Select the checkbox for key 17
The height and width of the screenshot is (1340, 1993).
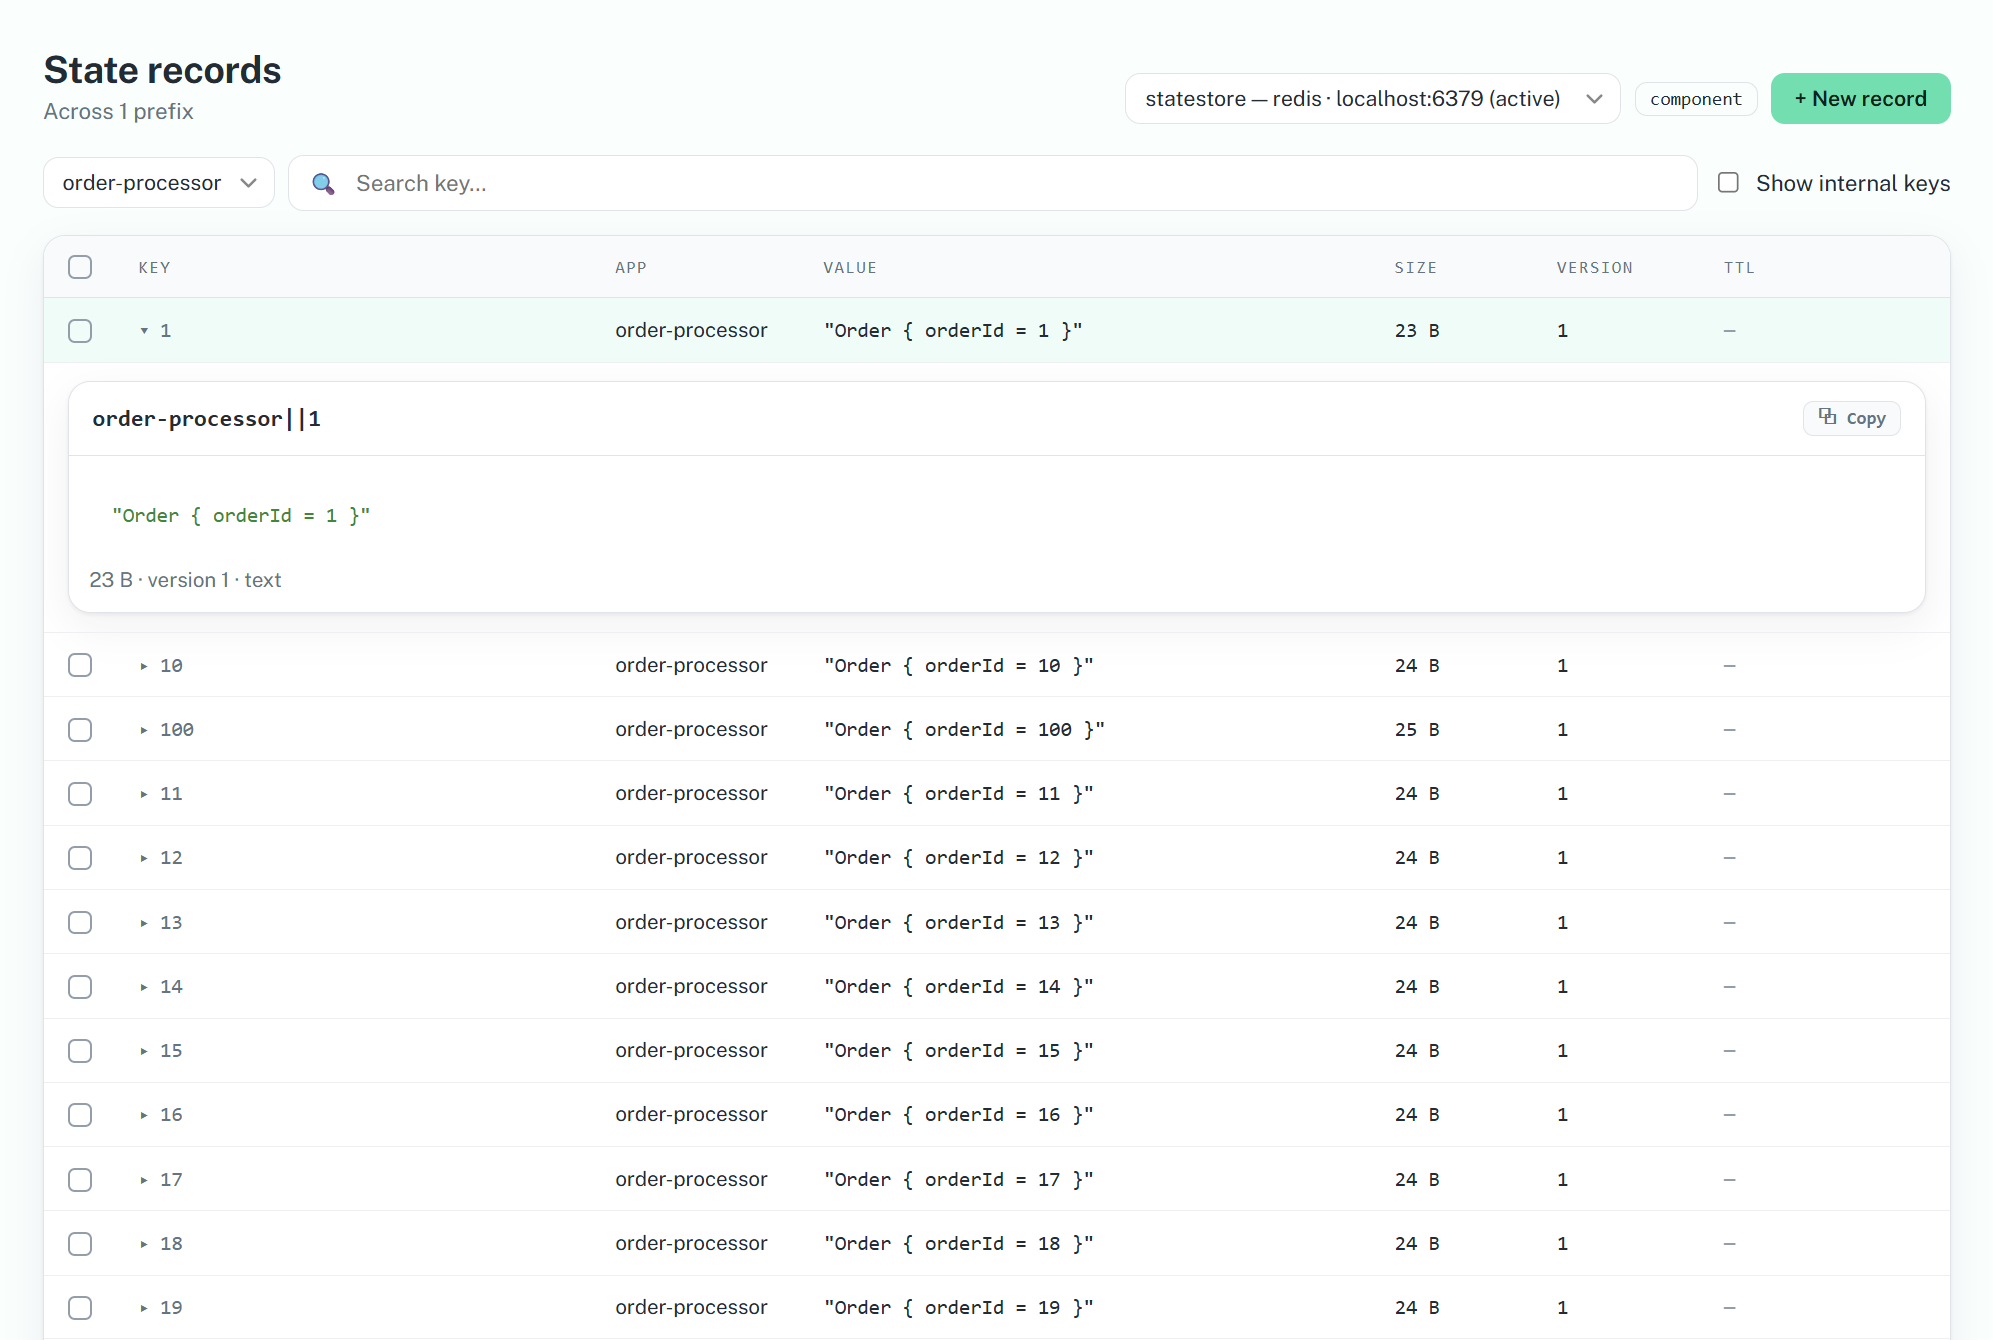click(x=80, y=1180)
